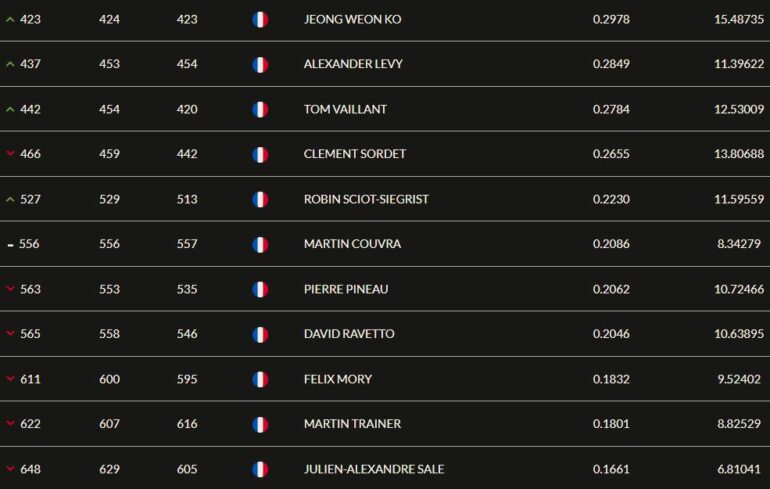The image size is (770, 489).
Task: Click Martin Trainer's average points 0.1801
Action: click(x=611, y=424)
